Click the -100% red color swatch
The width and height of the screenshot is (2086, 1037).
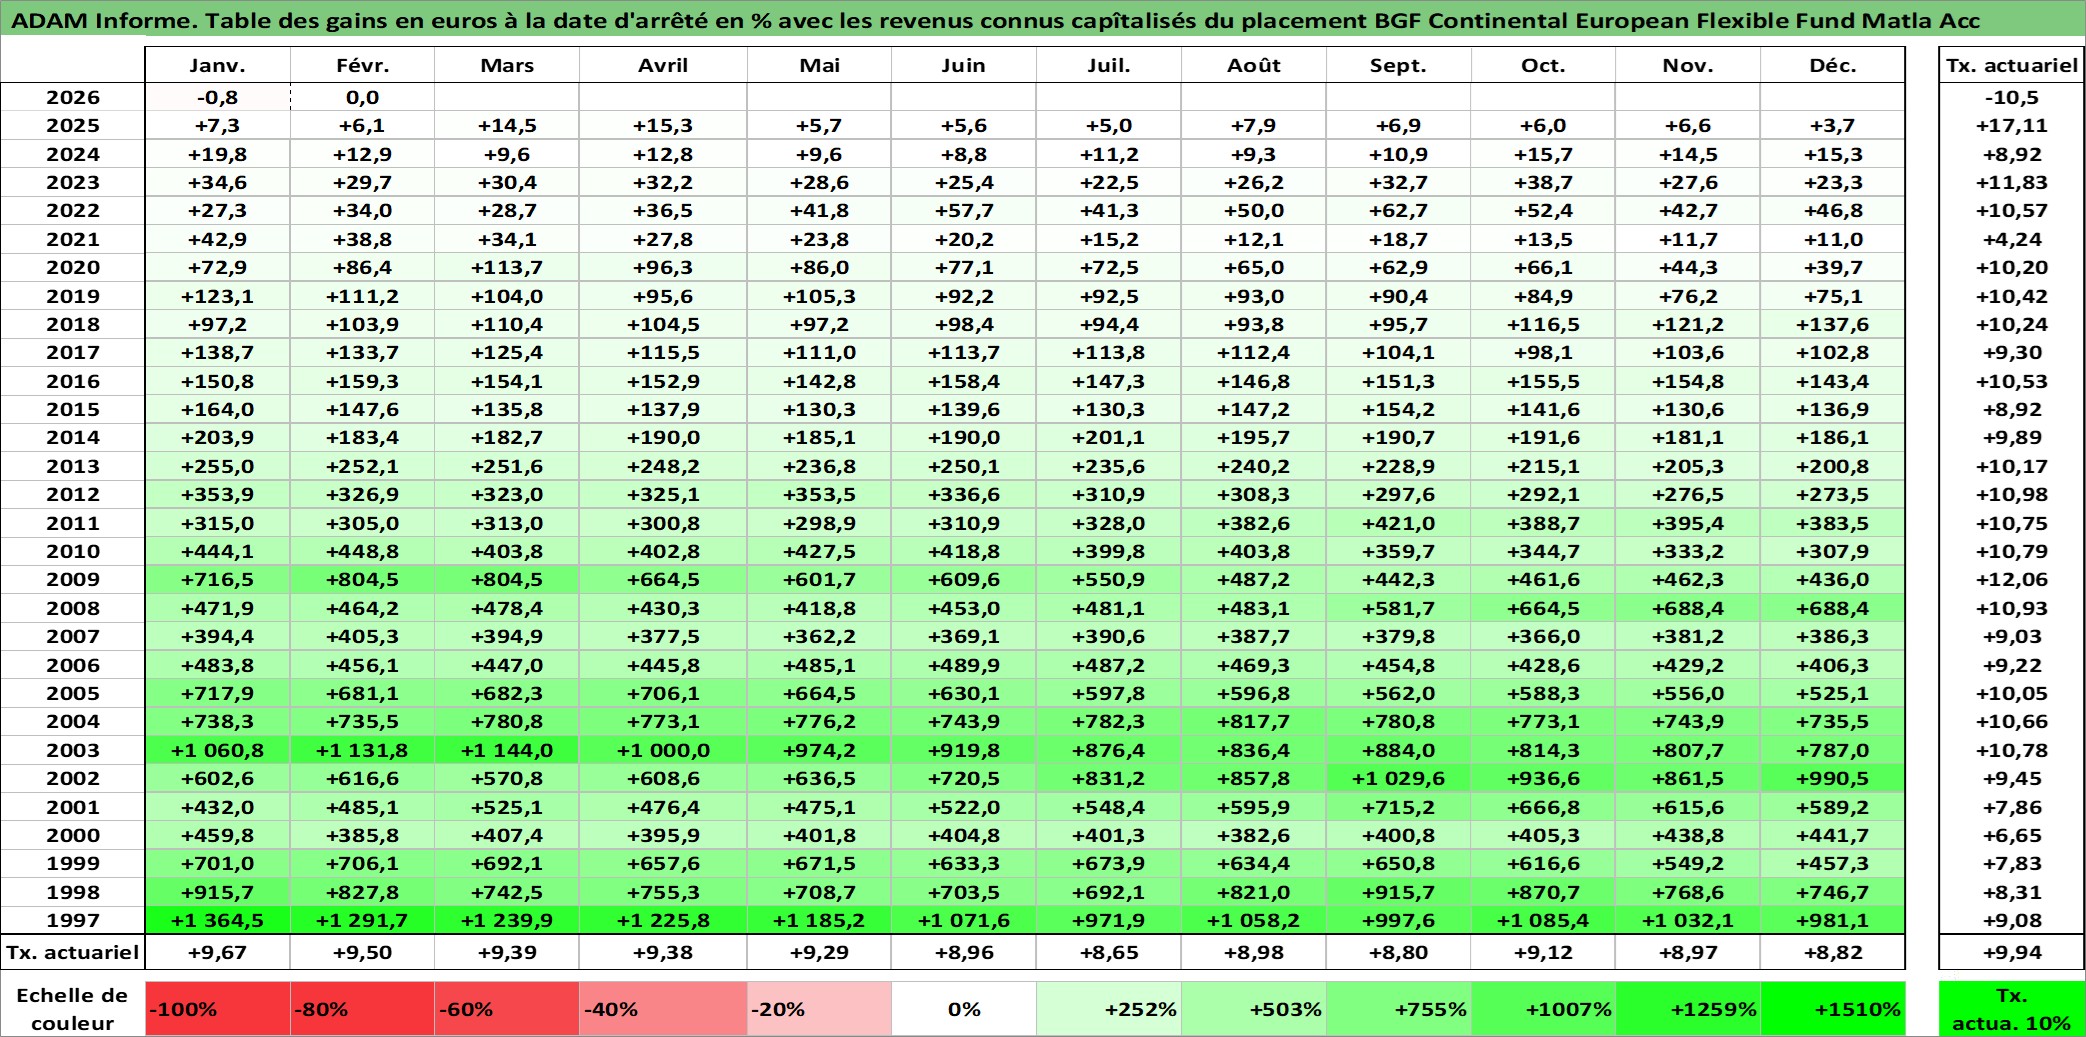[217, 1009]
